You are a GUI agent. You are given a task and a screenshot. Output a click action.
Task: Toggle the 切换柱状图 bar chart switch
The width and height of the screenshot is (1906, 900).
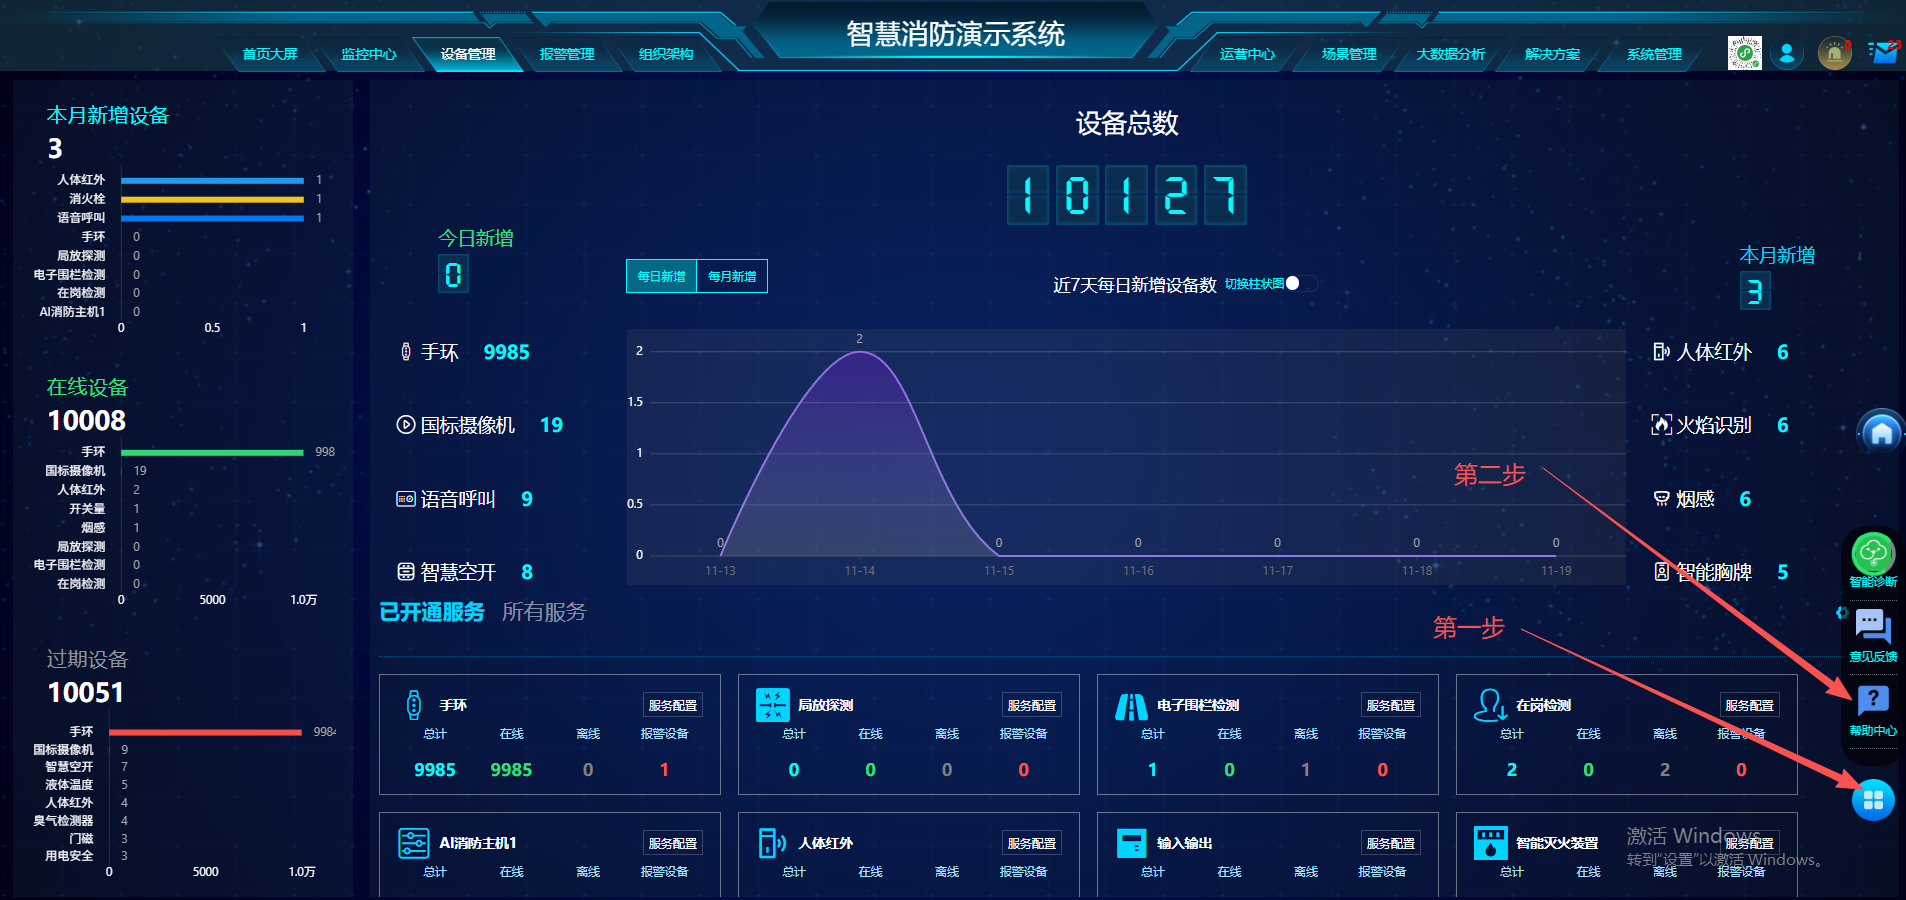(x=1301, y=284)
